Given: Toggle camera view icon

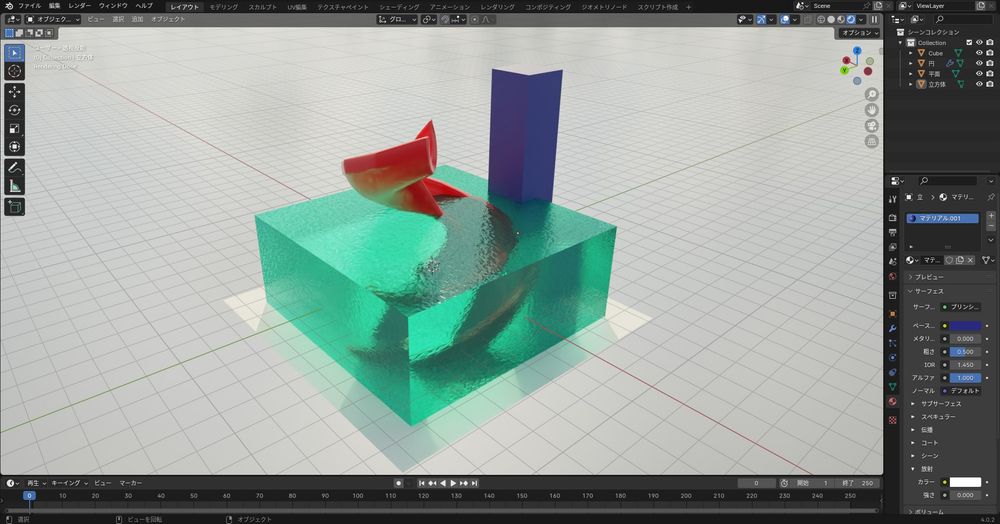Looking at the screenshot, I should click(x=871, y=126).
